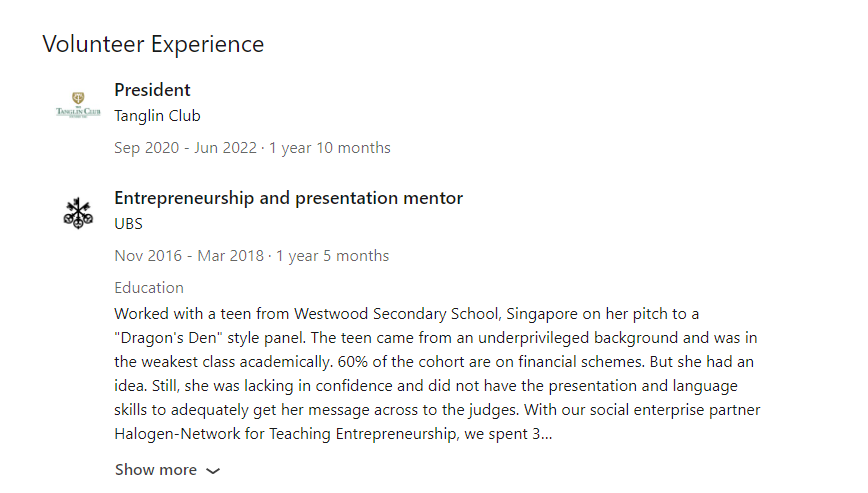The width and height of the screenshot is (868, 493).
Task: Click Westwood Secondary School in description
Action: [397, 314]
